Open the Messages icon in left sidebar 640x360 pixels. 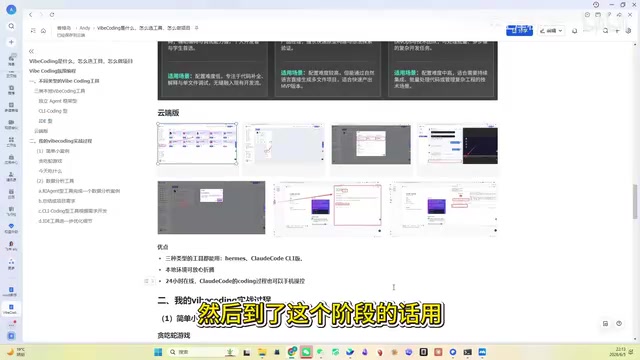(11, 60)
